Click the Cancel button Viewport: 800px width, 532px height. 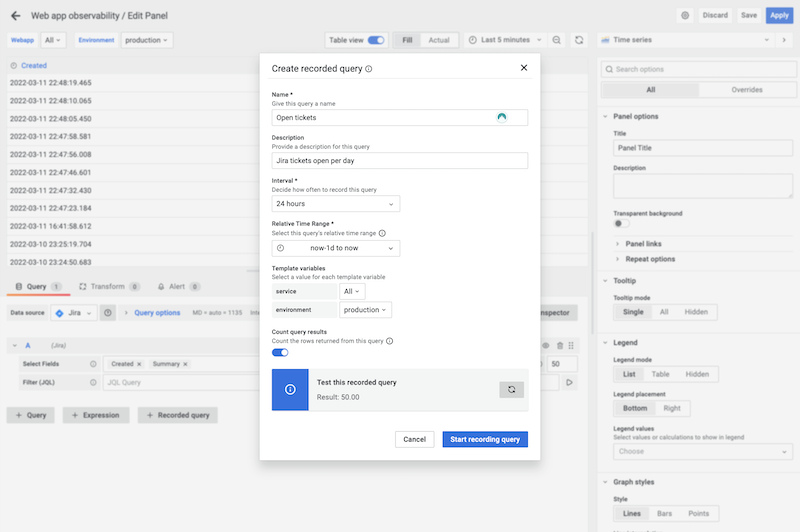click(415, 439)
